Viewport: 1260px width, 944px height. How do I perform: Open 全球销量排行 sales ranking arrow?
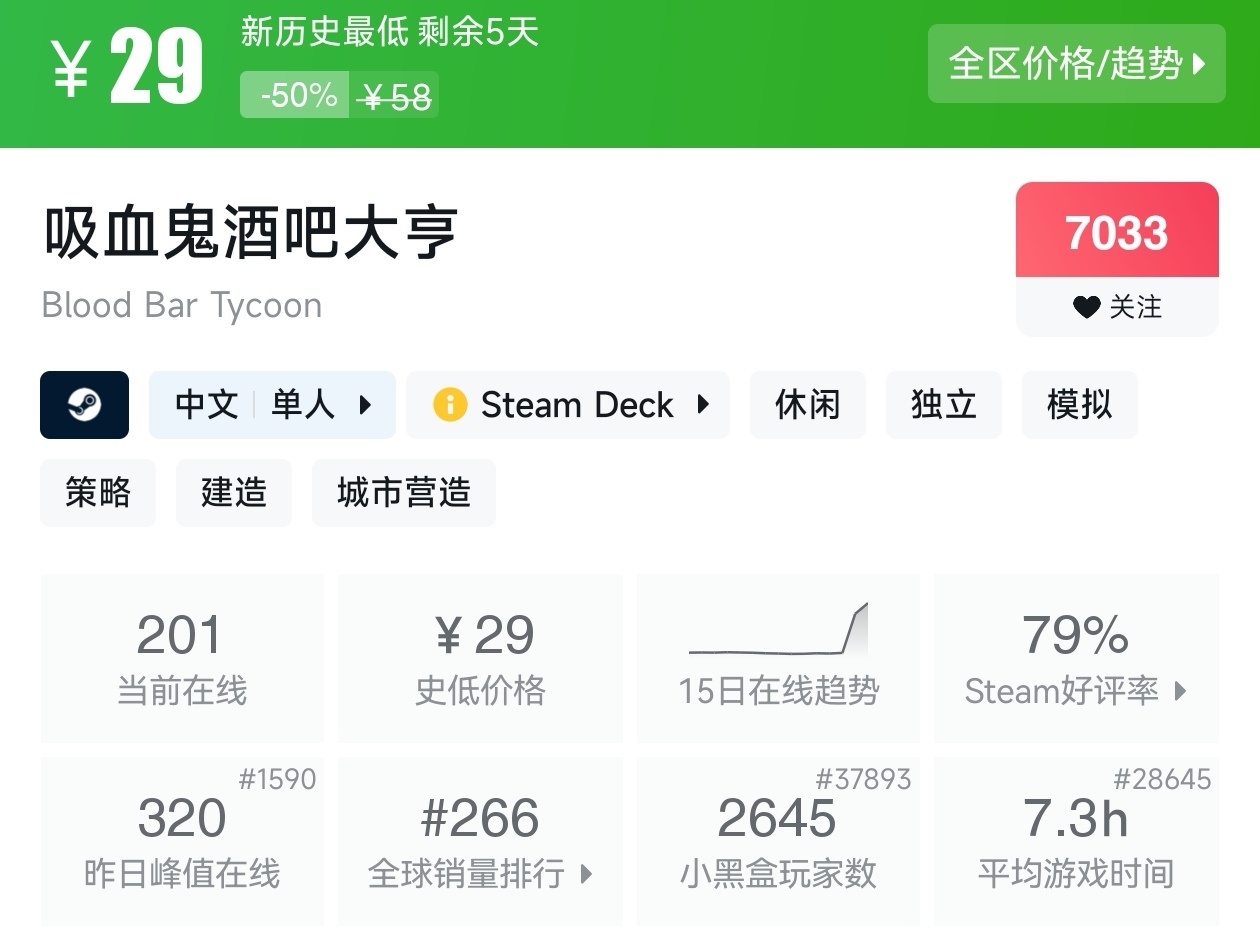pyautogui.click(x=587, y=874)
